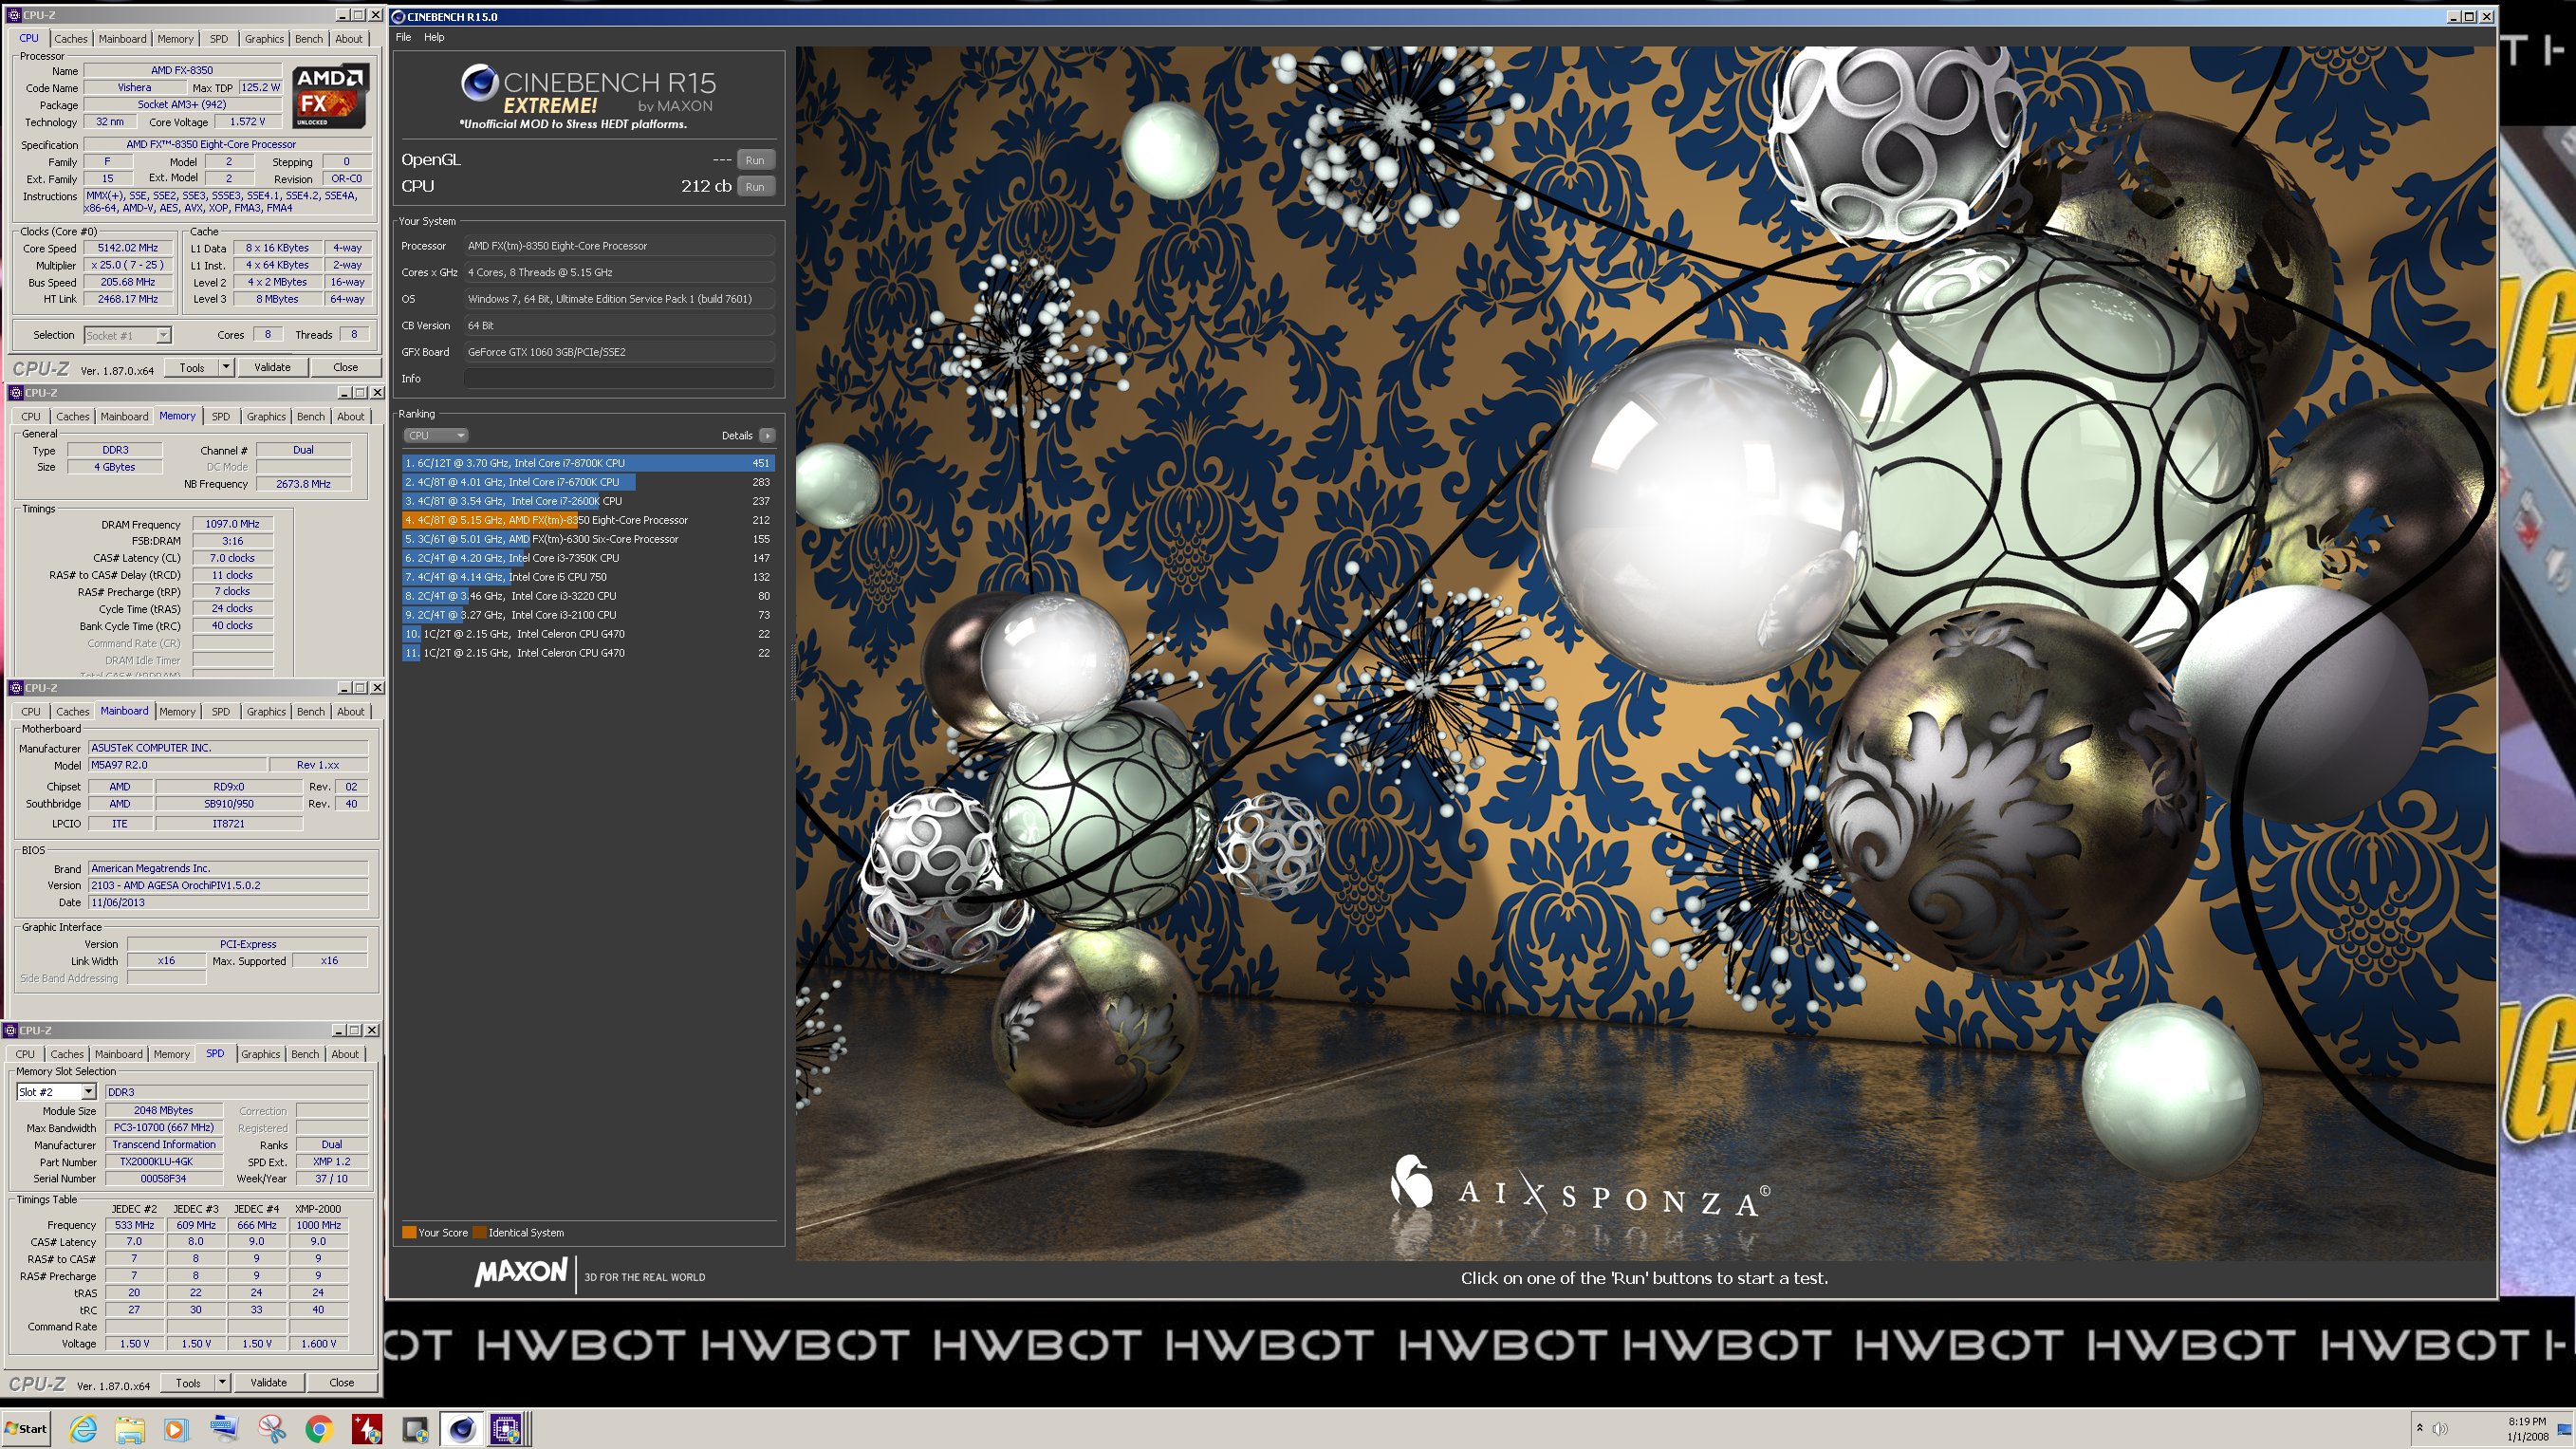Run the CPU benchmark test
2576x1449 pixels.
point(755,187)
